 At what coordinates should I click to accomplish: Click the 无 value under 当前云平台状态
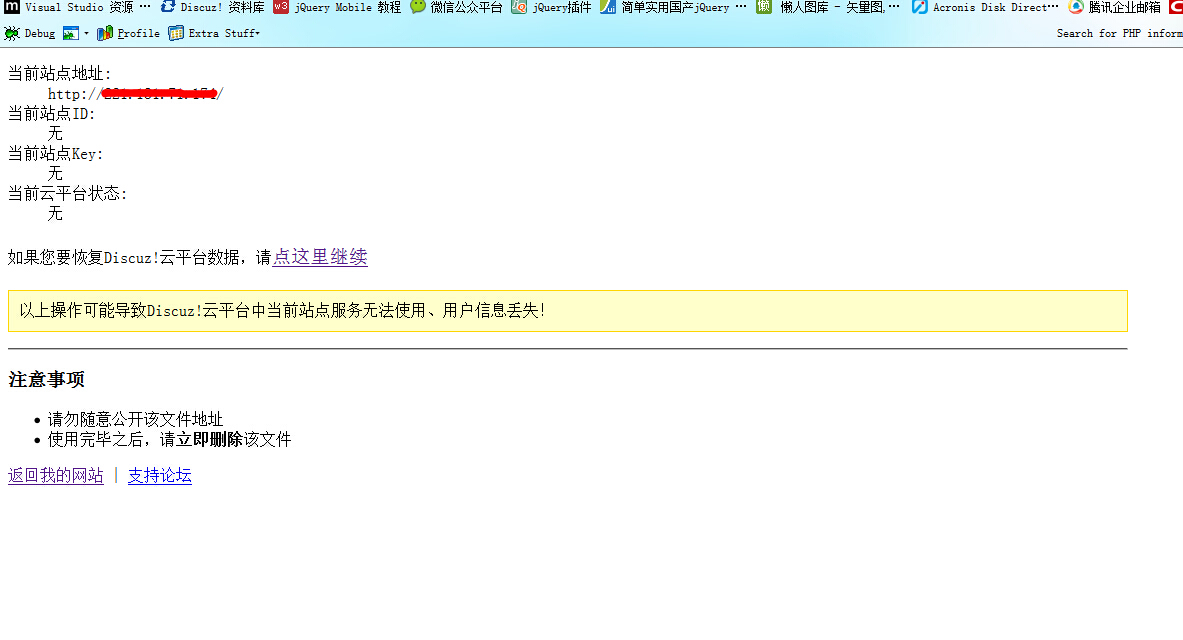(55, 214)
